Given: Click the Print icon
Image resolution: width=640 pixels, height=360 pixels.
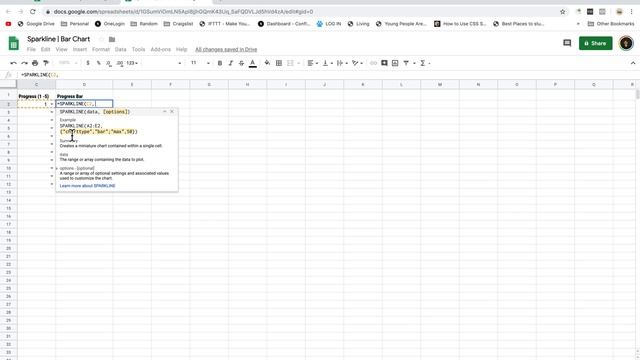Looking at the screenshot, I should (35, 63).
